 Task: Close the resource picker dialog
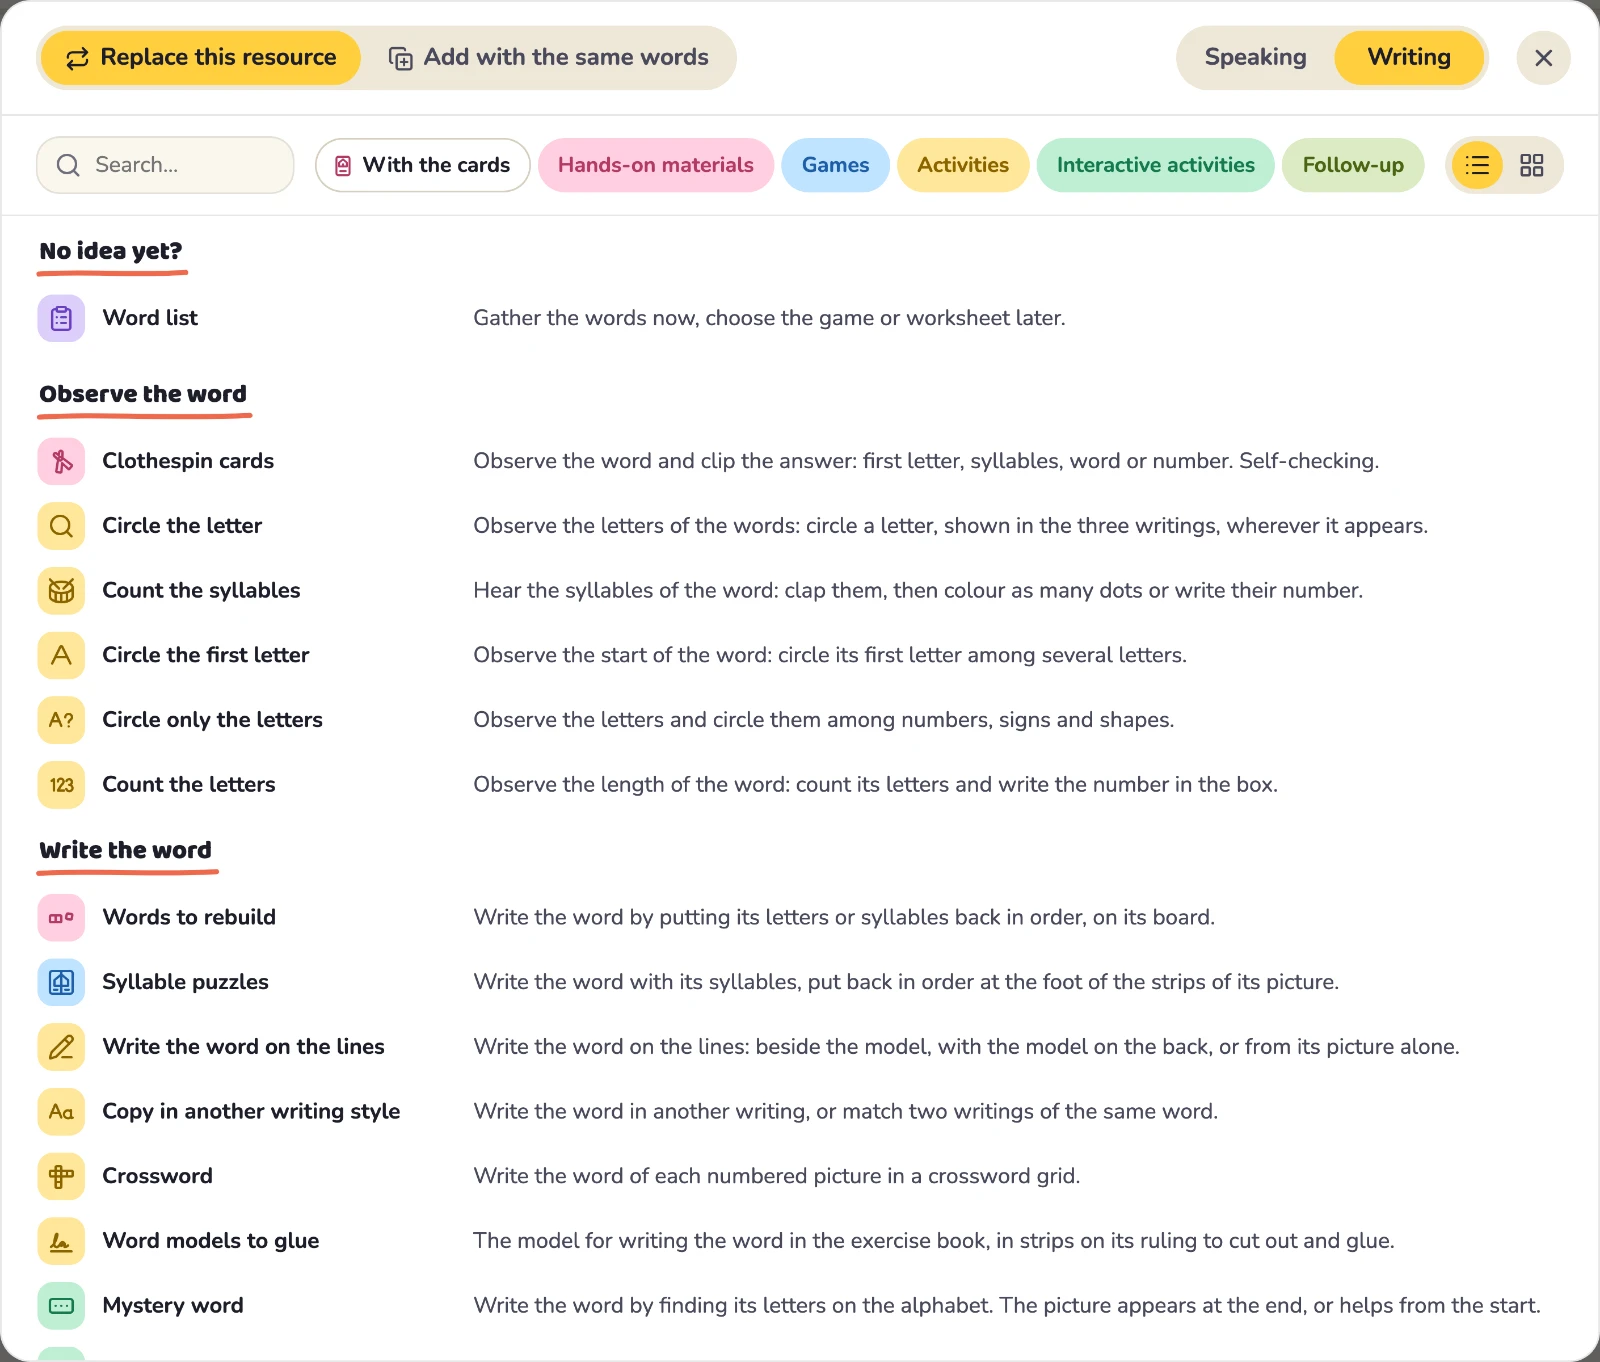[x=1543, y=58]
